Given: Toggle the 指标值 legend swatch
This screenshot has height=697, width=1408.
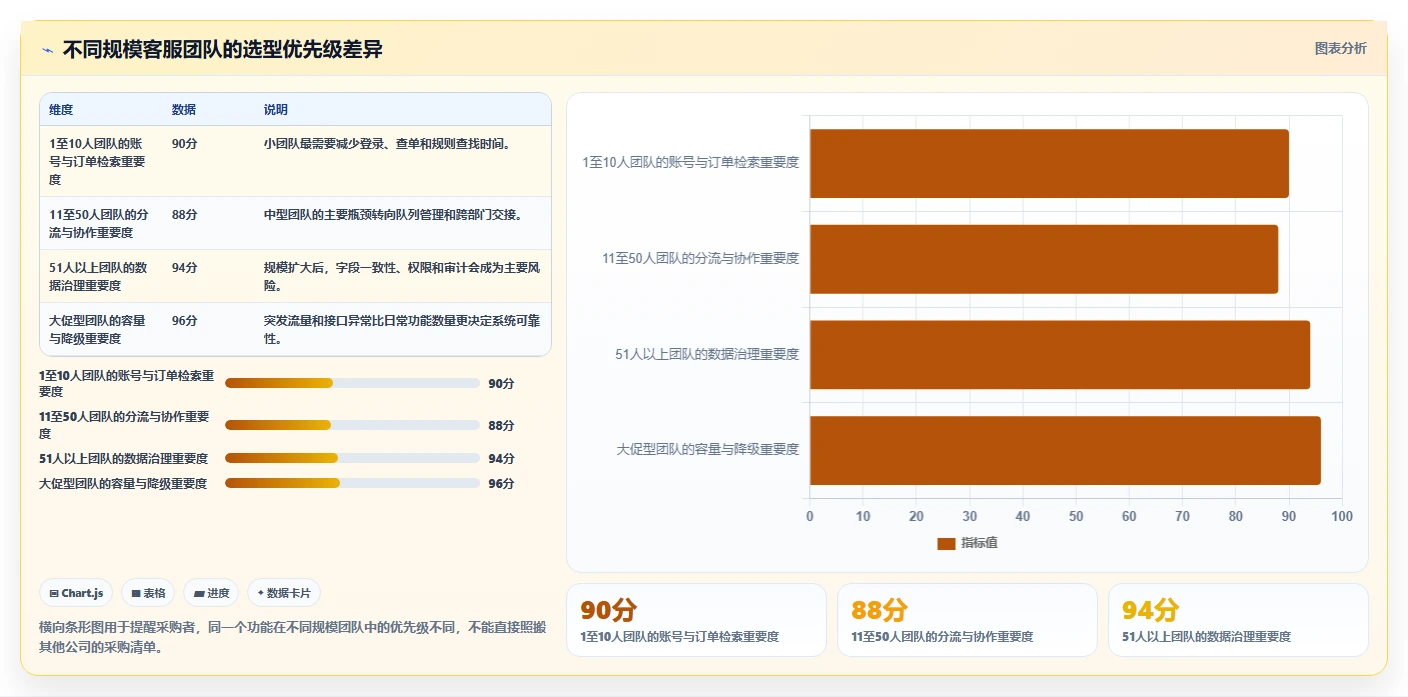Looking at the screenshot, I should coord(946,543).
